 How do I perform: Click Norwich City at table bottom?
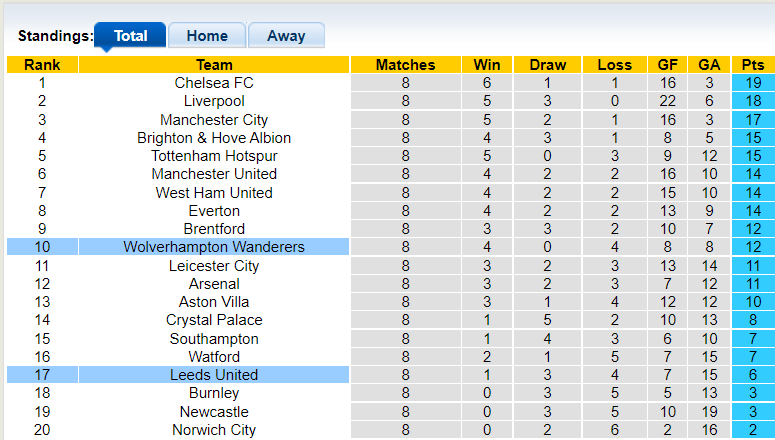214,430
